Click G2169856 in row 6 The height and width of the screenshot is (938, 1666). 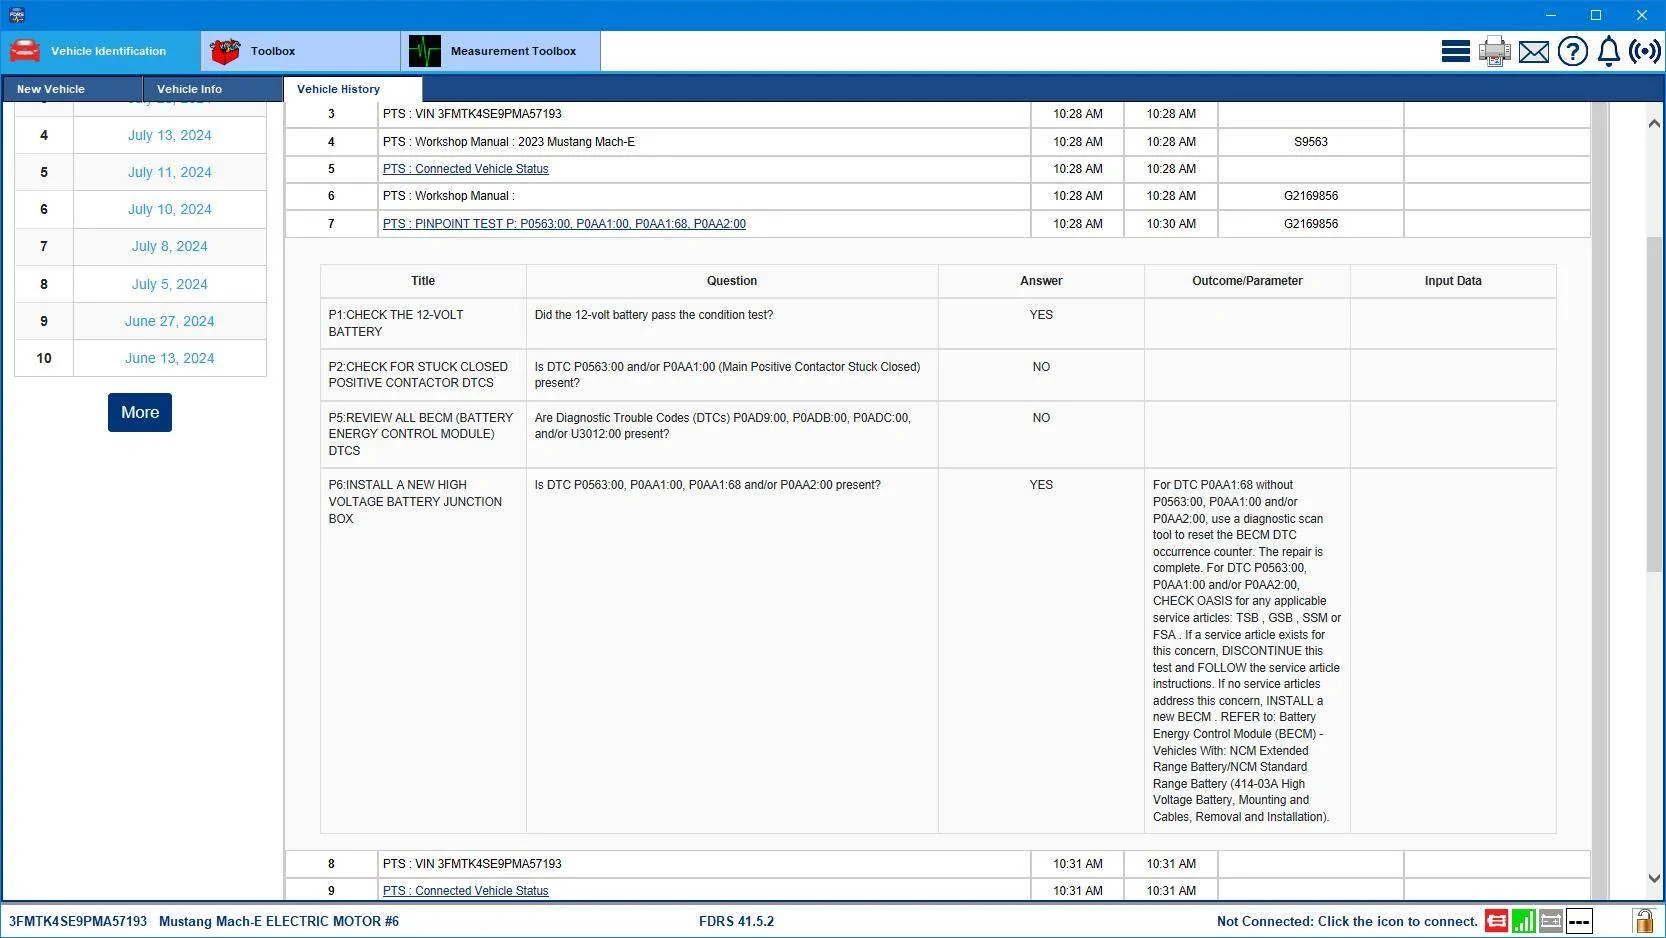[1311, 196]
